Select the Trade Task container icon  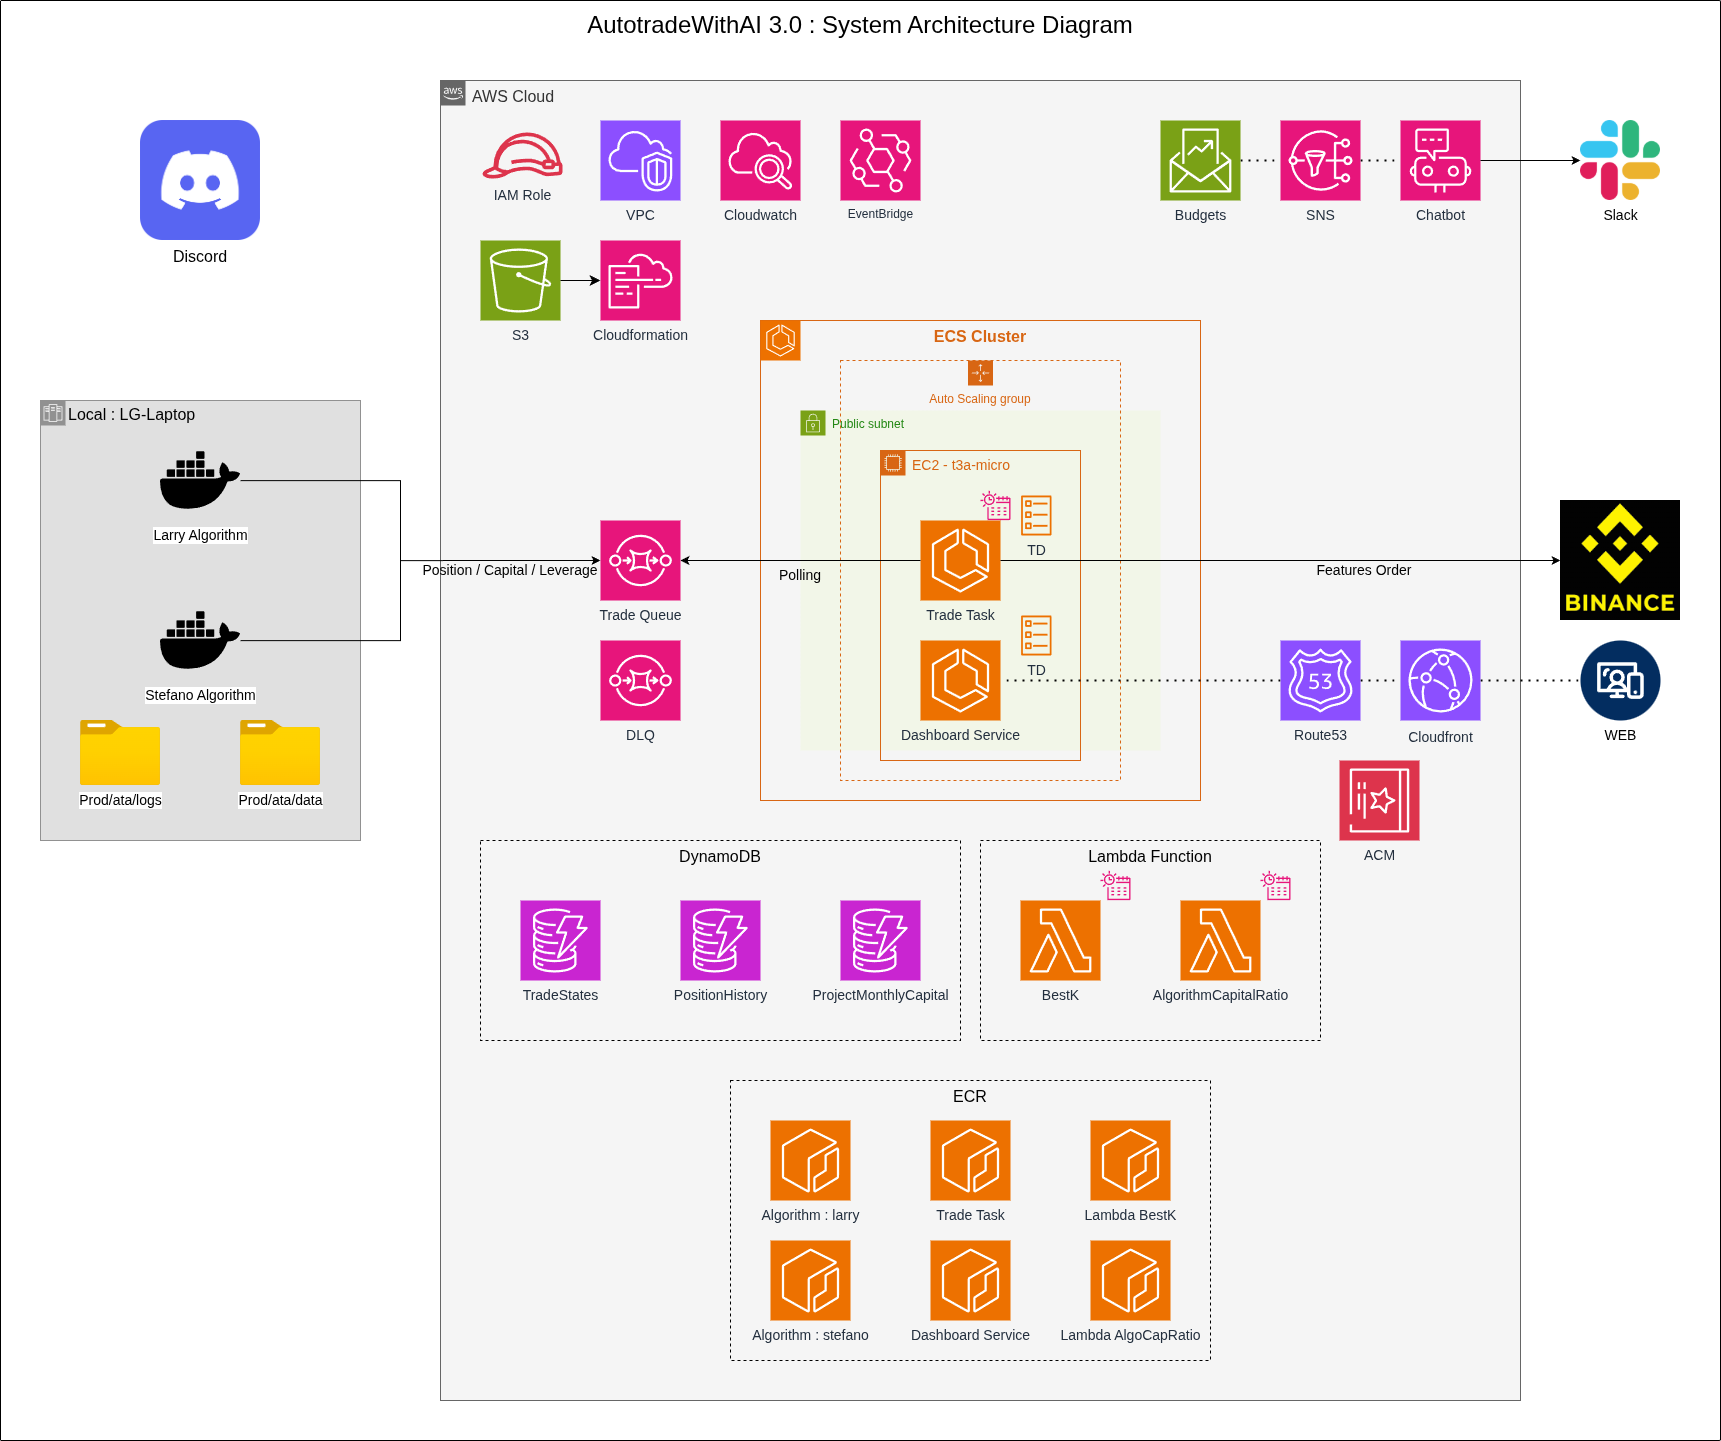pyautogui.click(x=960, y=561)
